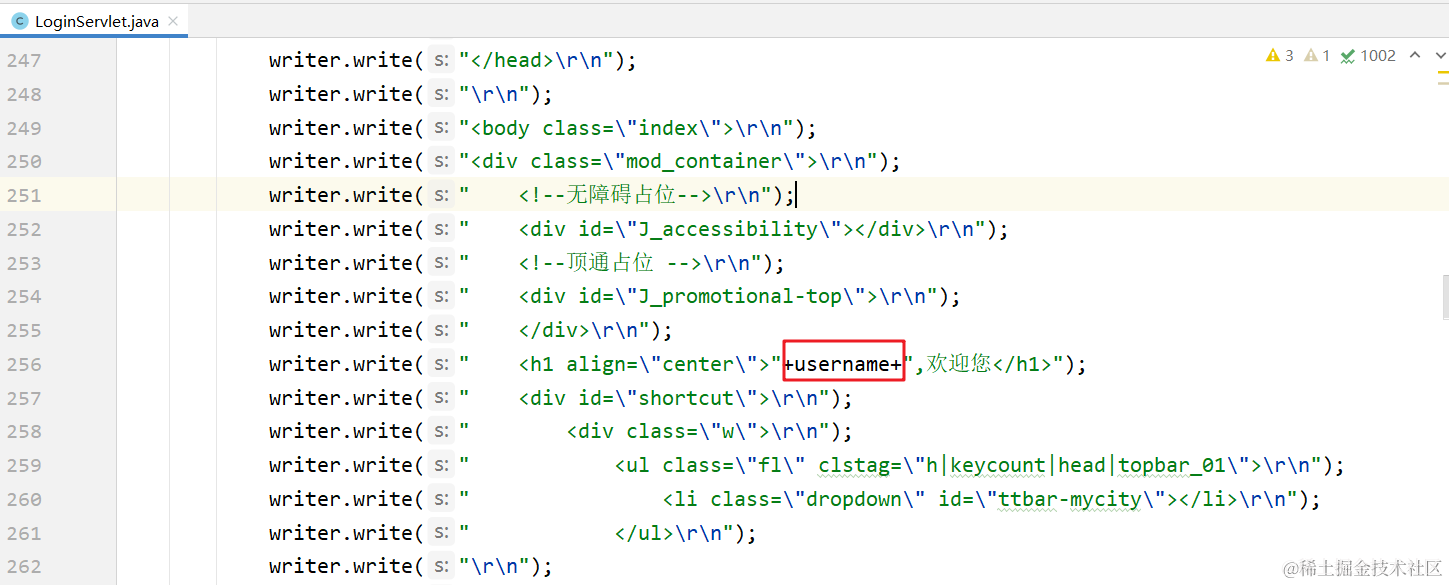
Task: Click the J_promotional-top div string
Action: (699, 297)
